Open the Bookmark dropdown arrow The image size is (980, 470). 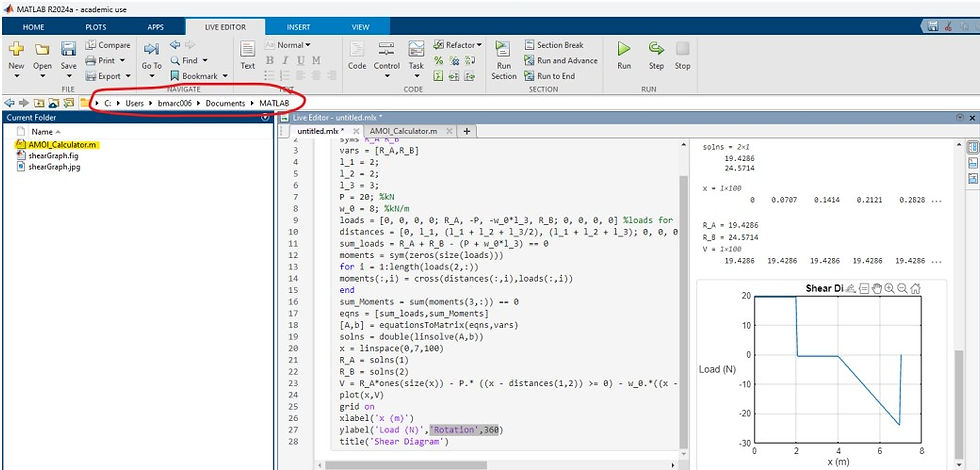click(224, 76)
